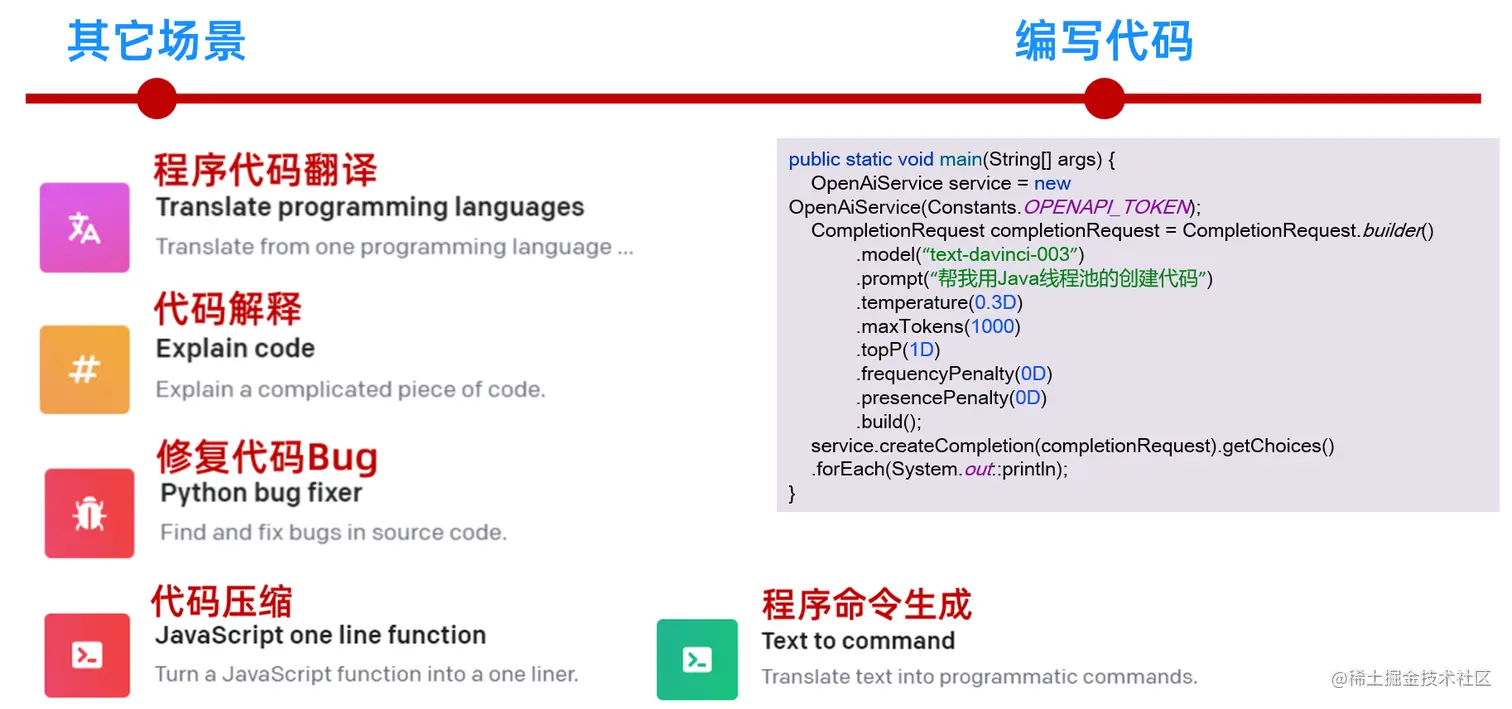Viewport: 1512px width, 709px height.
Task: Click 'Translate text into programmatic commands.' text
Action: 979,677
